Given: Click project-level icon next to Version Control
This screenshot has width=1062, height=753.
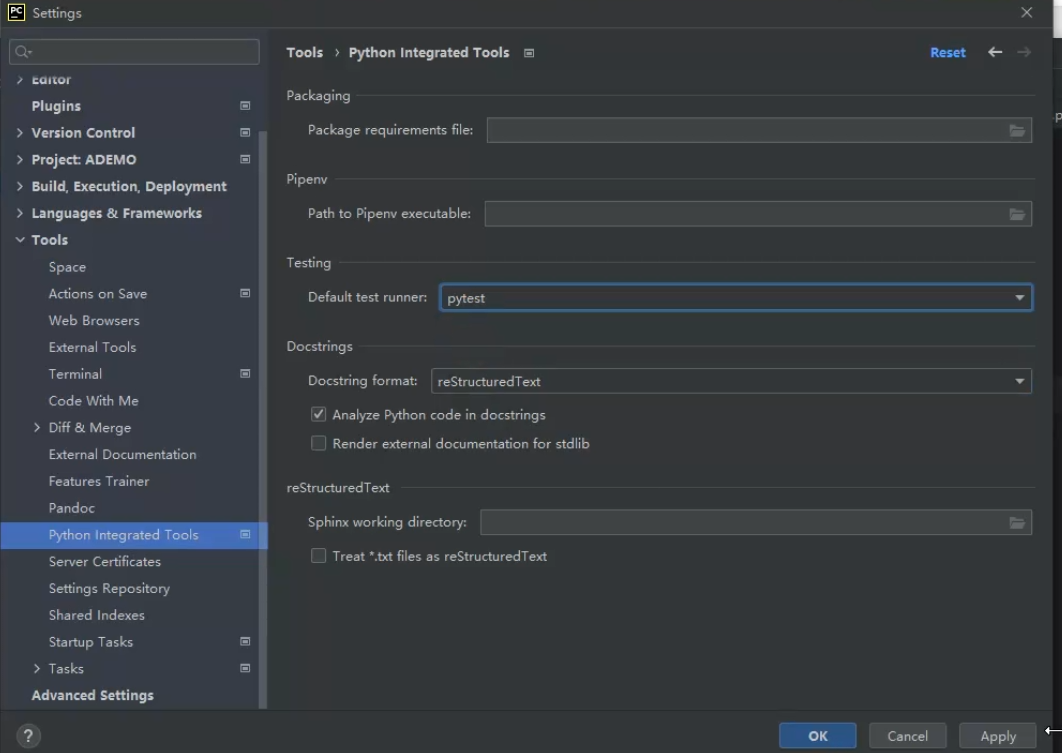Looking at the screenshot, I should pyautogui.click(x=245, y=133).
